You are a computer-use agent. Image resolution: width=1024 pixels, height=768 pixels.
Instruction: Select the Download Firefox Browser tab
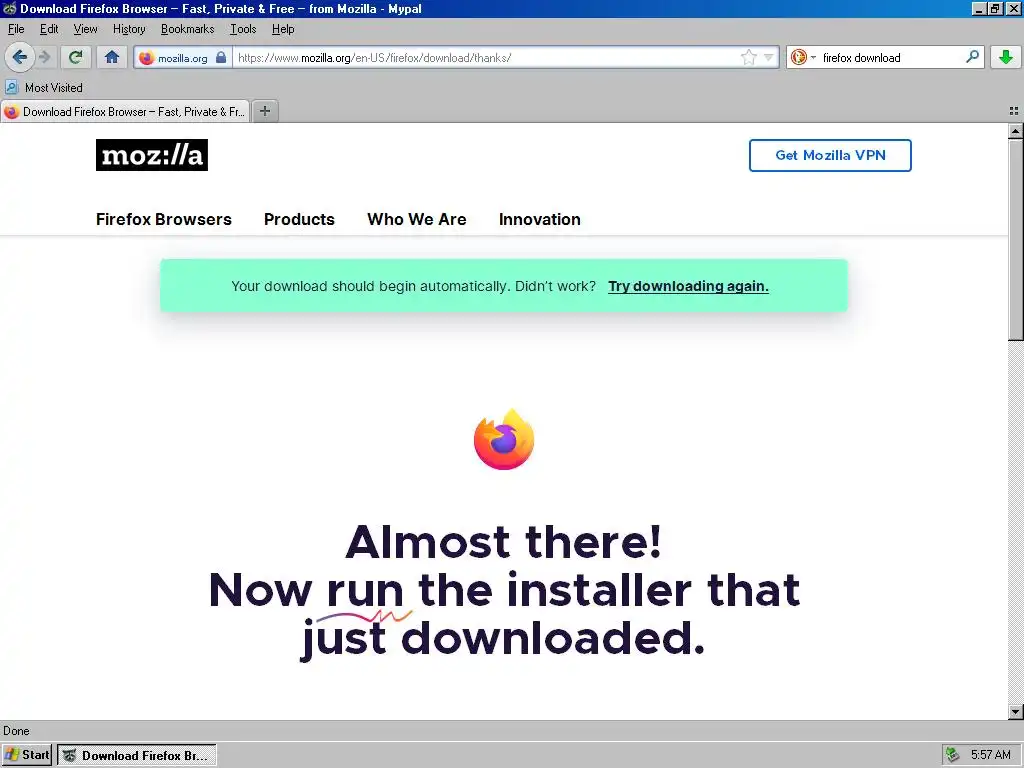point(125,112)
